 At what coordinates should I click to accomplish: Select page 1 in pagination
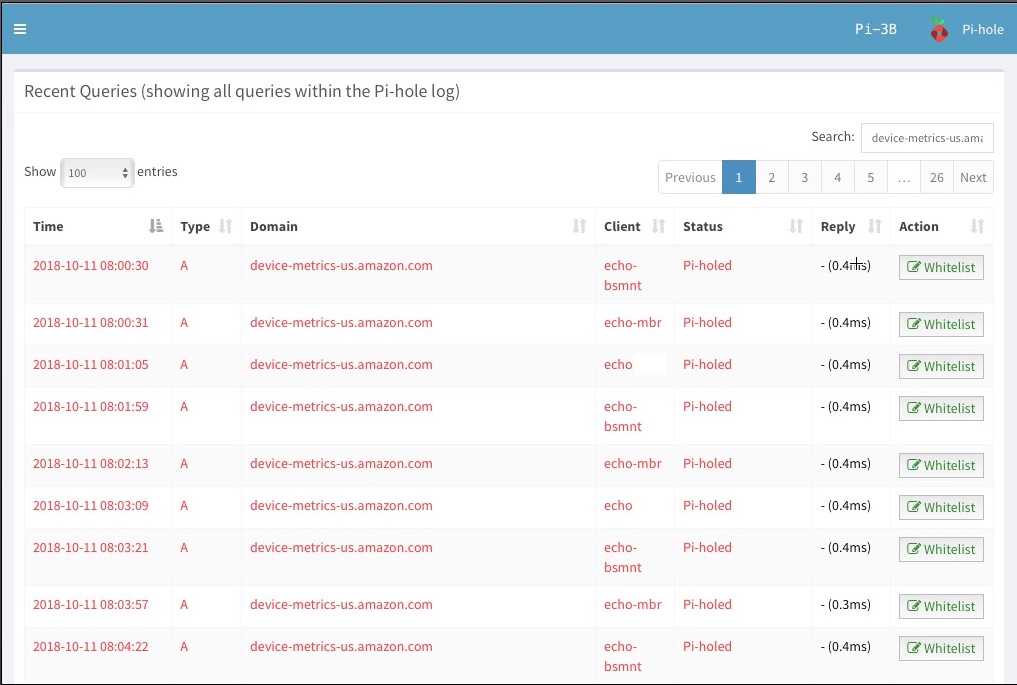739,177
